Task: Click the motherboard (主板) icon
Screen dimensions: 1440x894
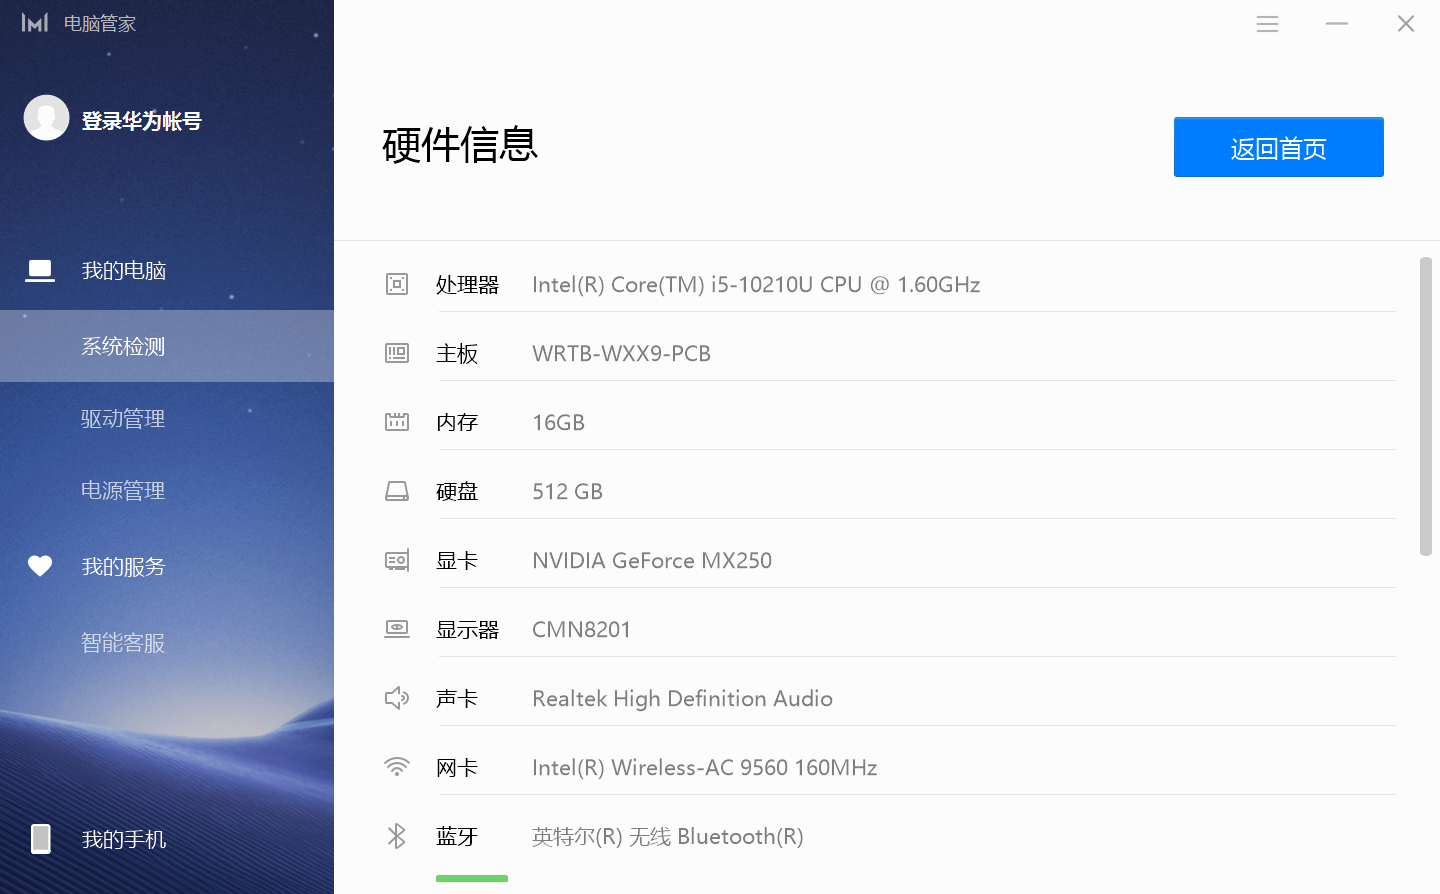Action: (x=397, y=353)
